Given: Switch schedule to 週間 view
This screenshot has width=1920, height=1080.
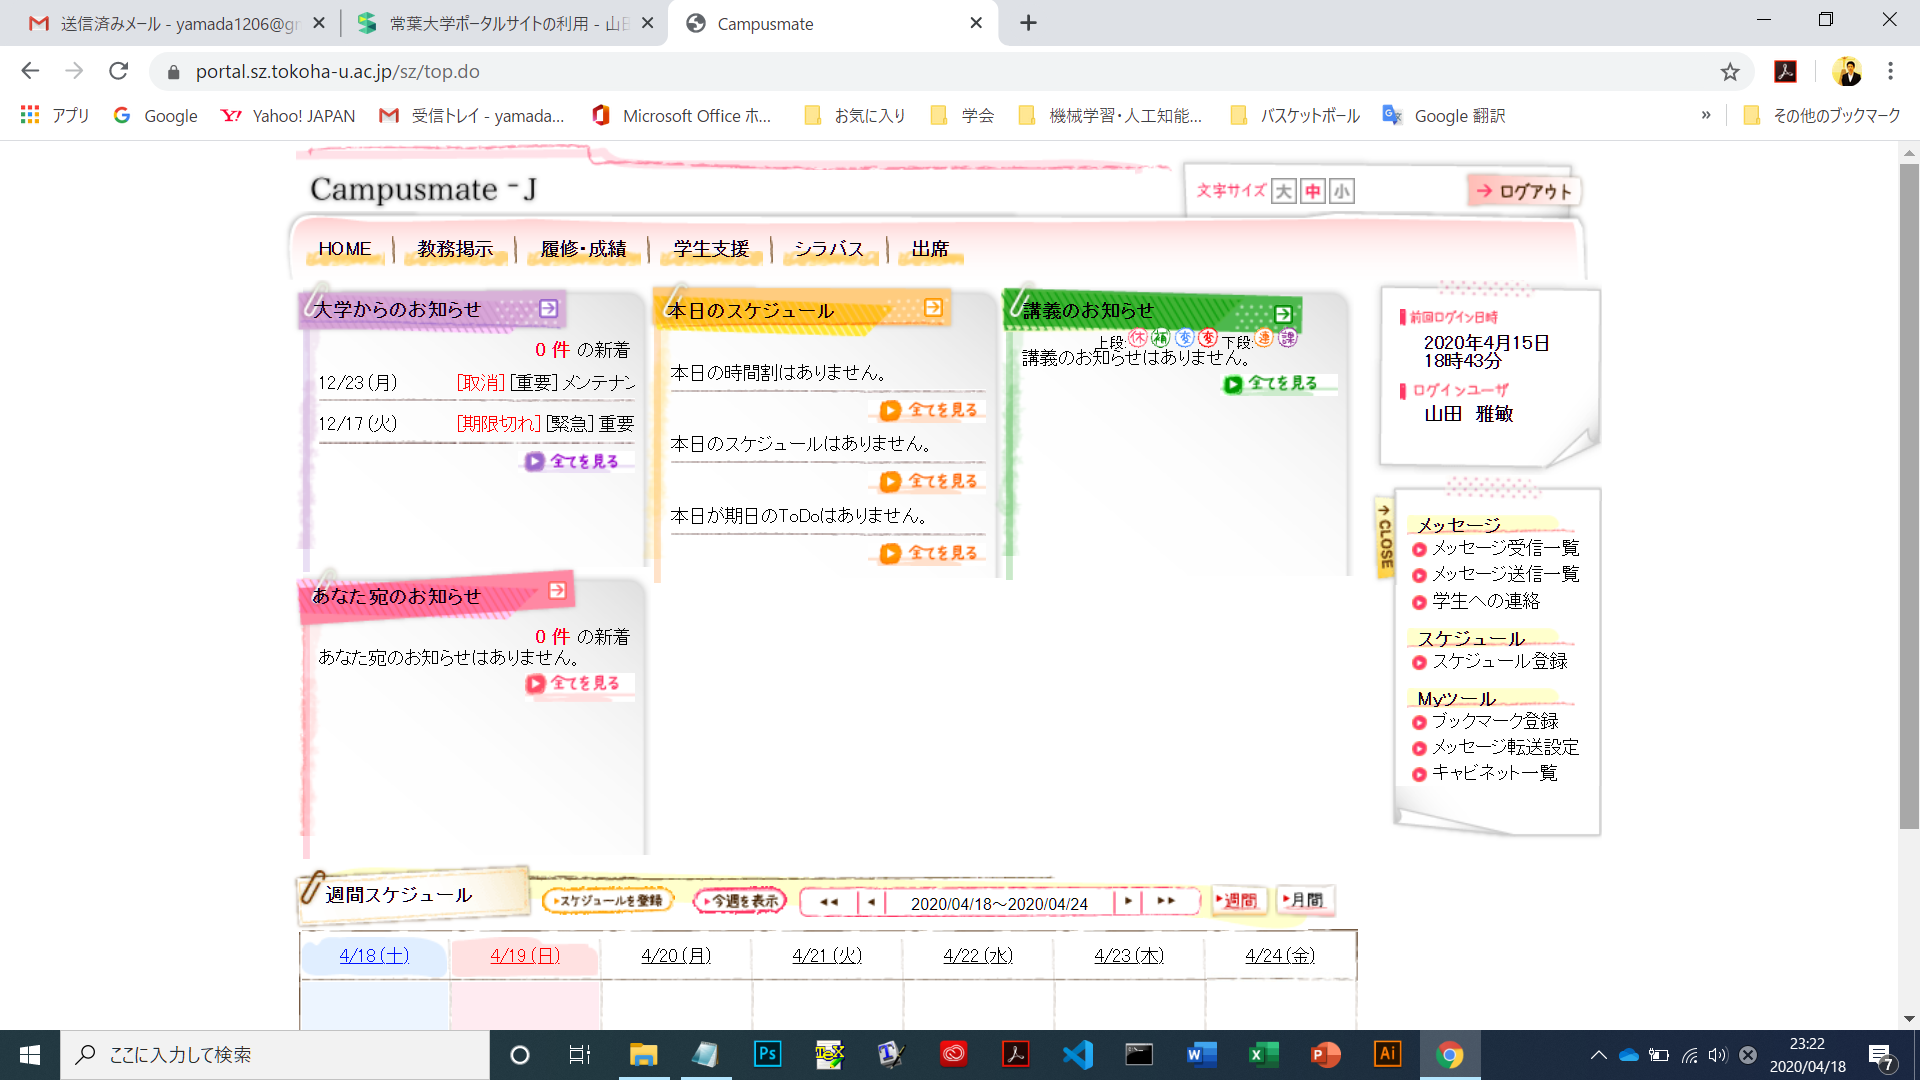Looking at the screenshot, I should point(1239,900).
